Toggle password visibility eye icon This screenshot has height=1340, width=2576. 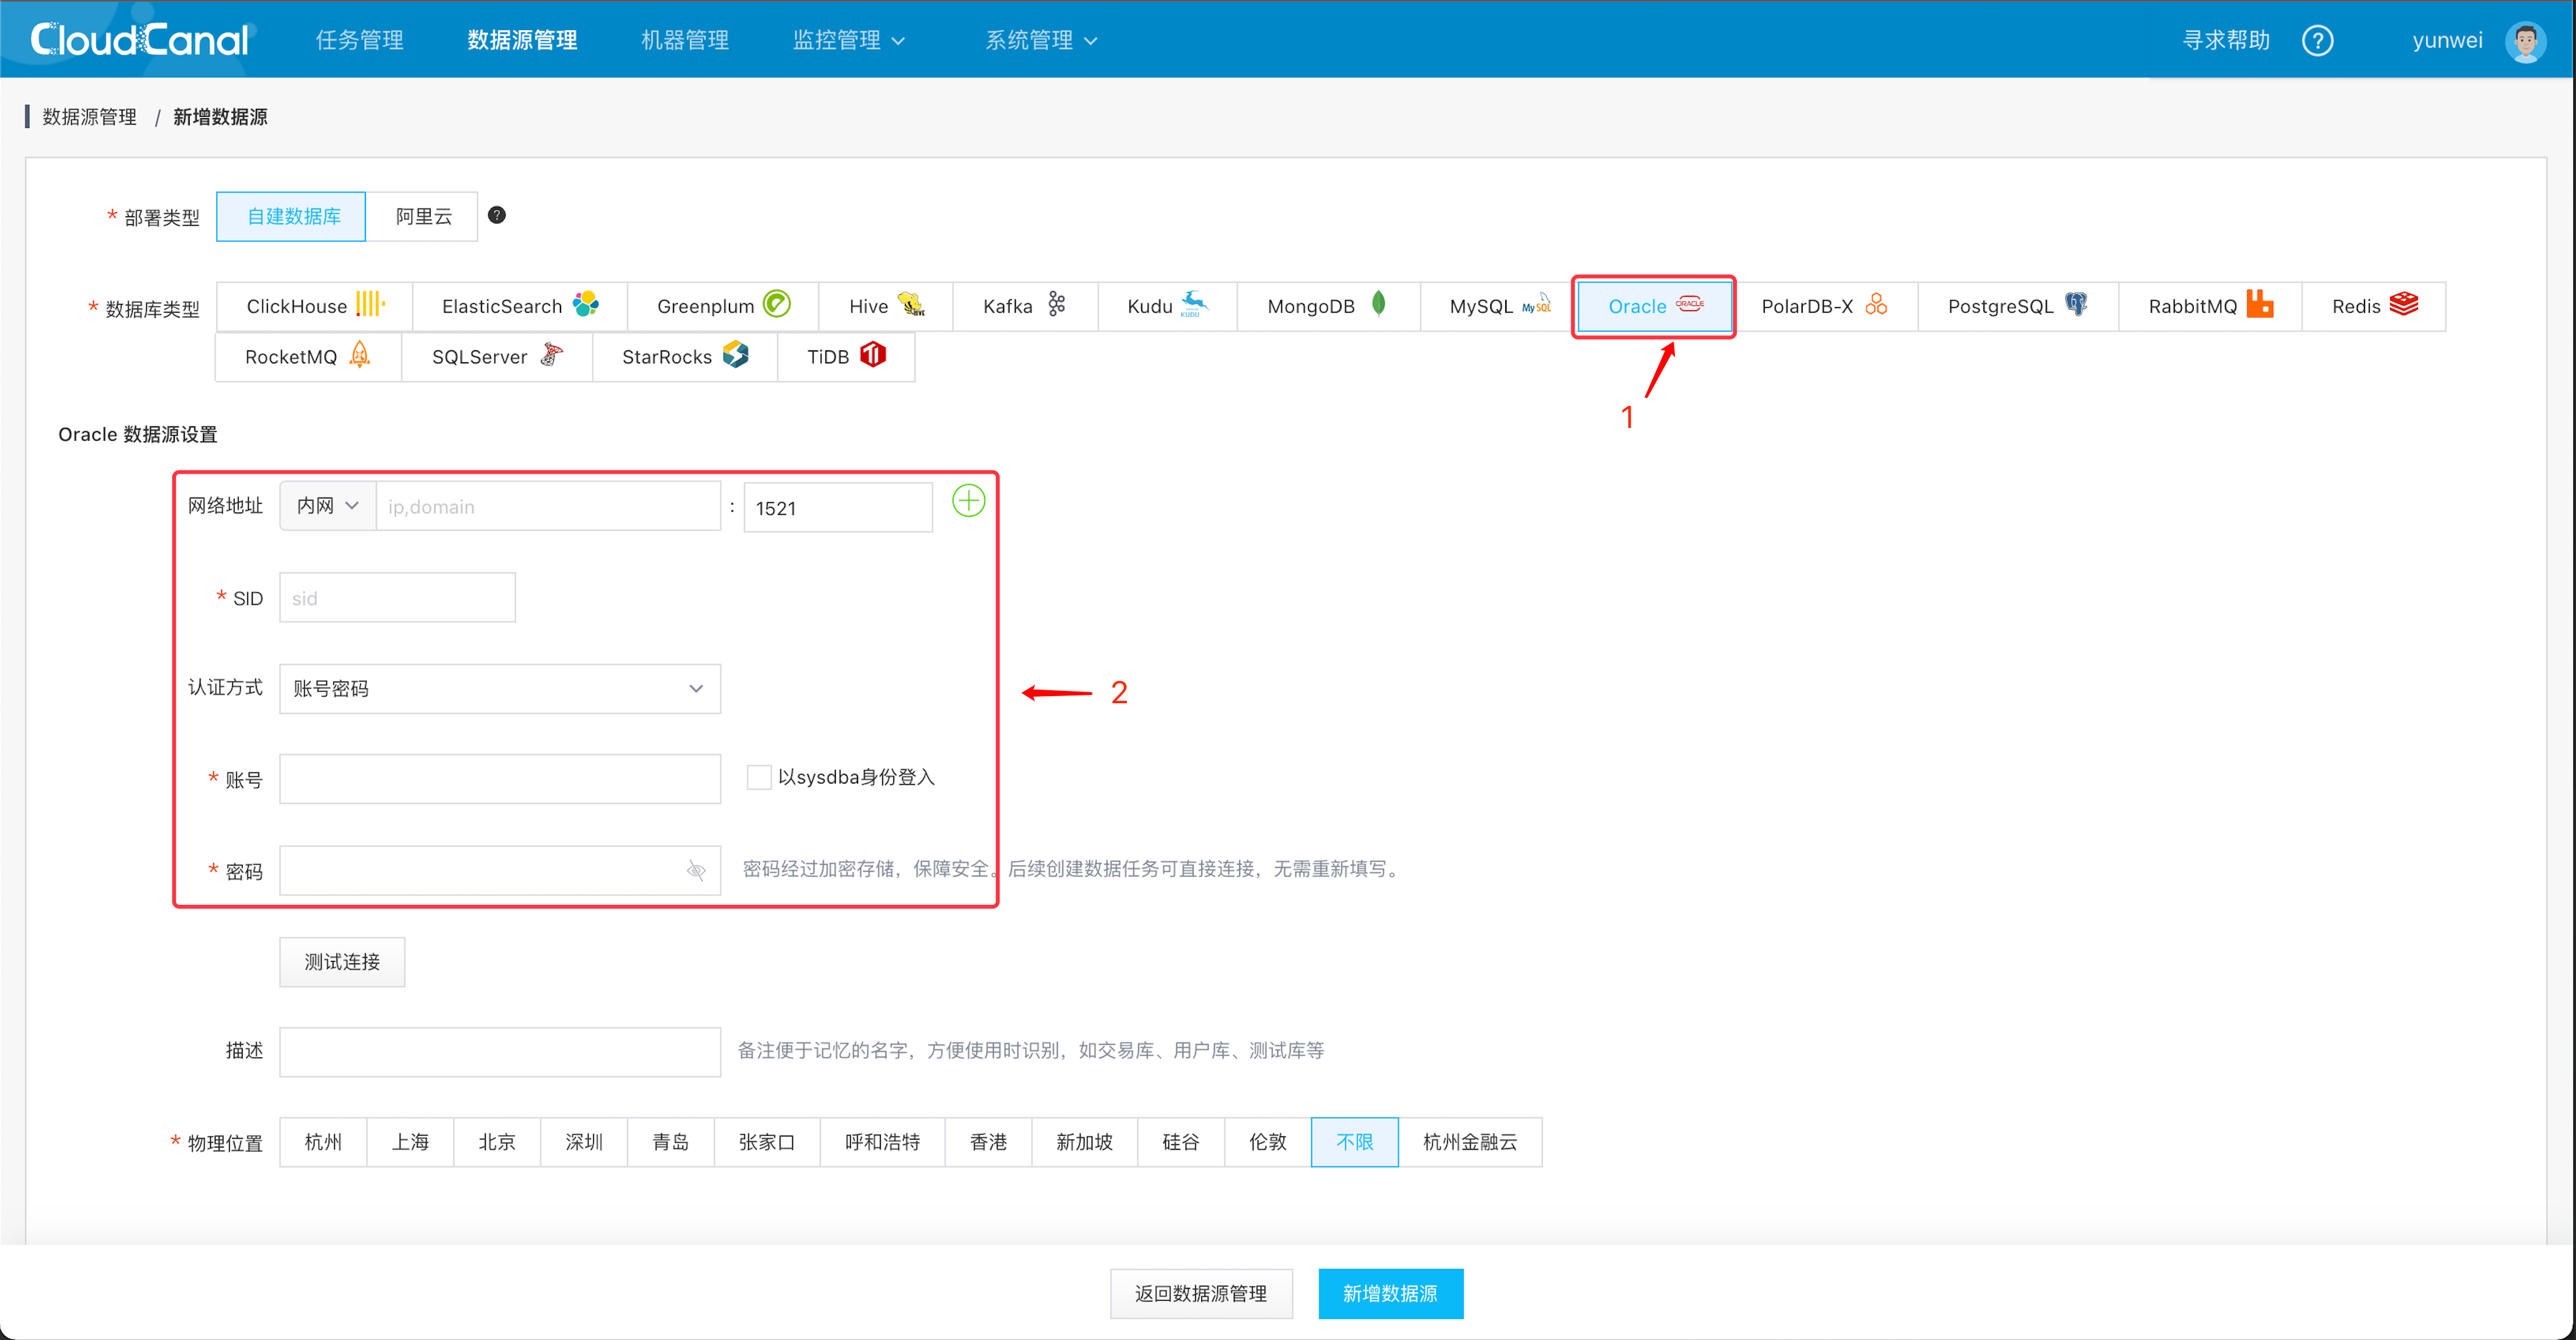click(x=696, y=870)
